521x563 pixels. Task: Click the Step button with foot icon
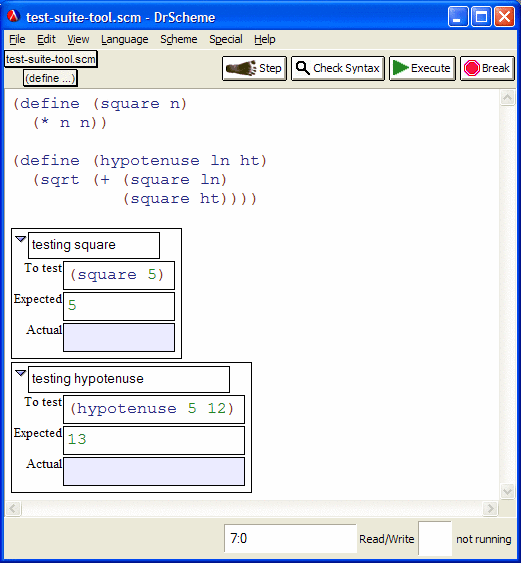click(x=254, y=68)
